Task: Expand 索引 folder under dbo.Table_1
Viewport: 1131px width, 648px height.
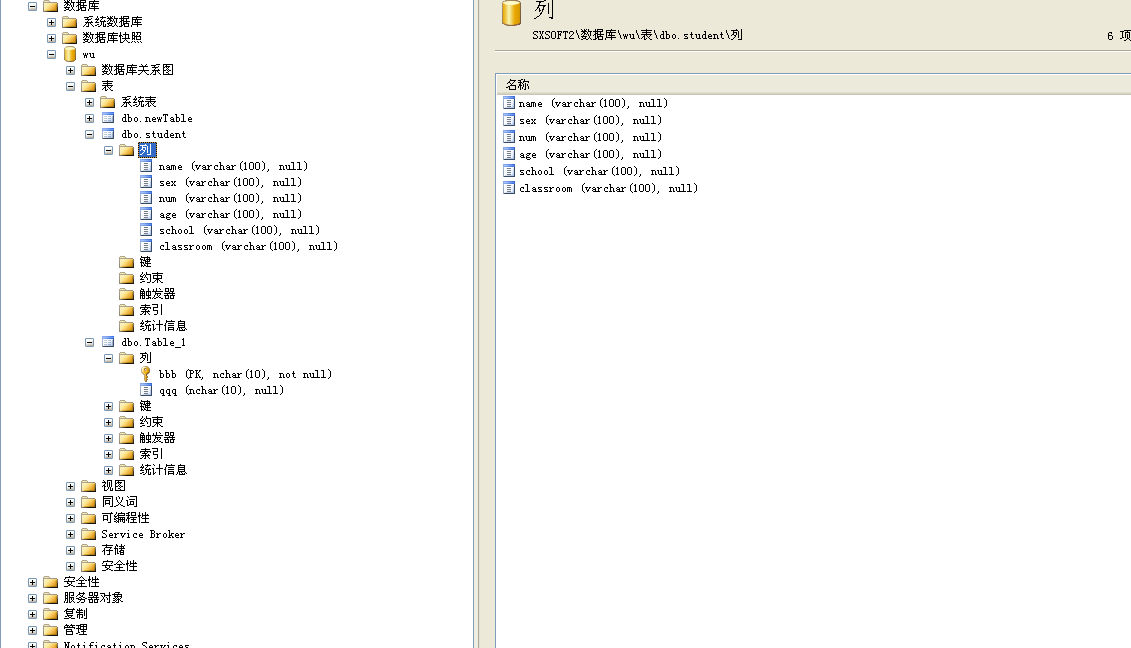Action: click(x=108, y=454)
